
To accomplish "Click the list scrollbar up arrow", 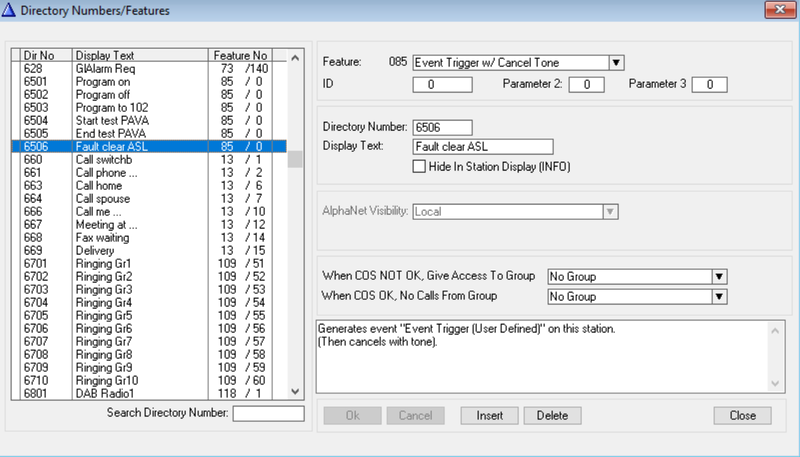I will [295, 58].
